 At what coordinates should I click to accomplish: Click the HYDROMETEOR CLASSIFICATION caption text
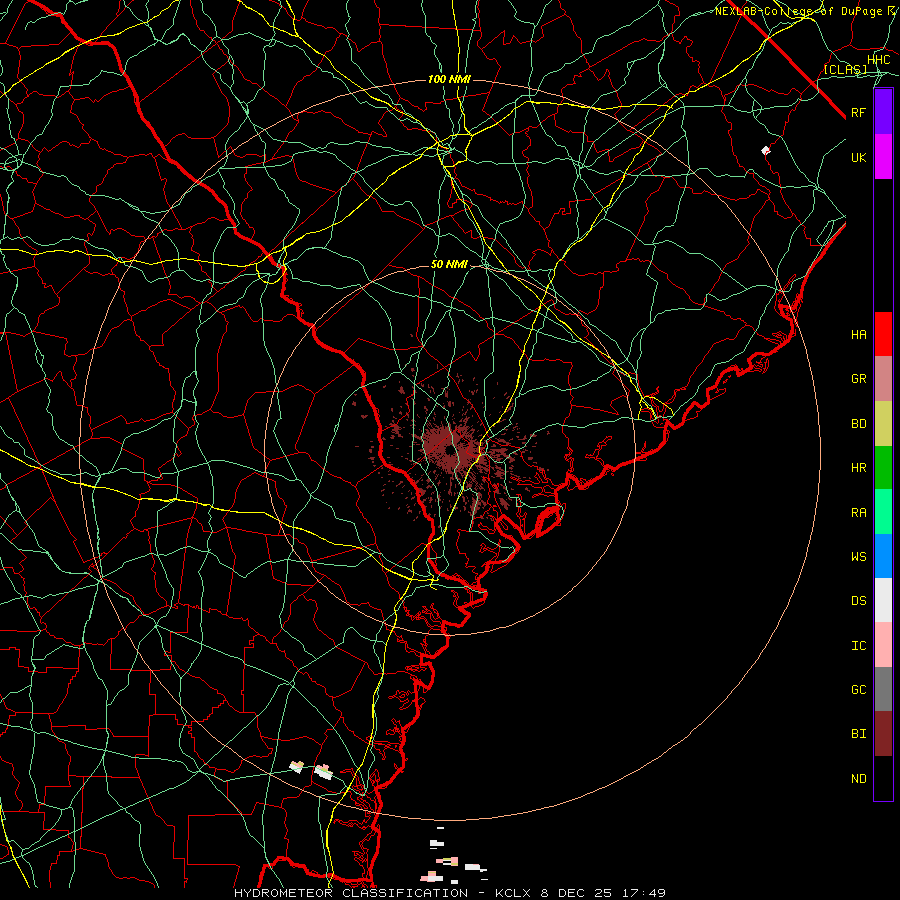tap(351, 893)
